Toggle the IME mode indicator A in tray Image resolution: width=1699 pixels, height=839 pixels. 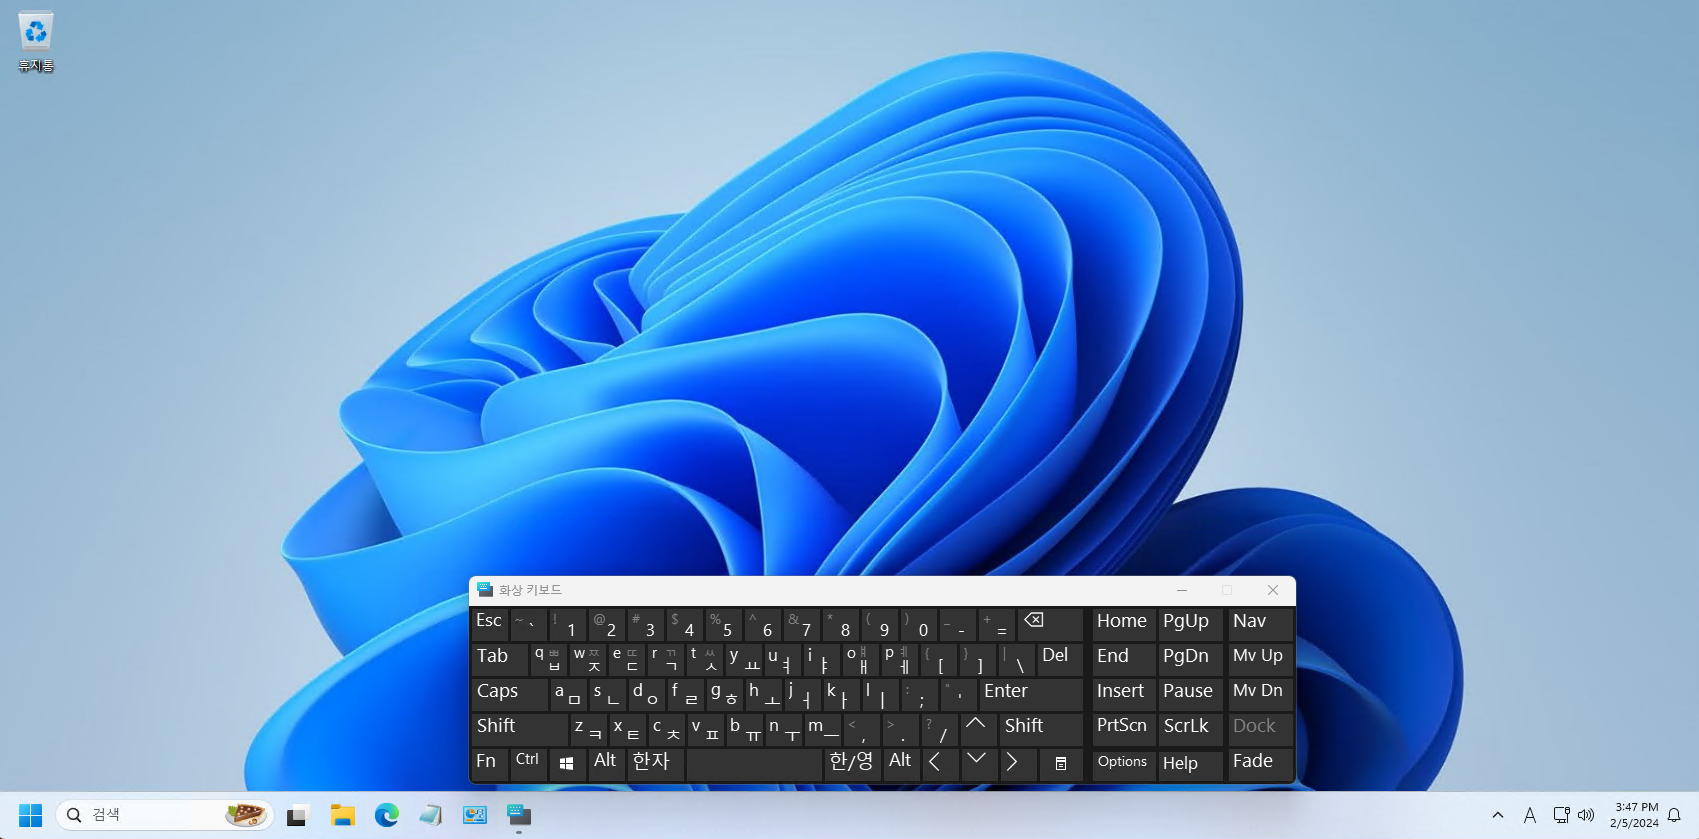[x=1530, y=815]
